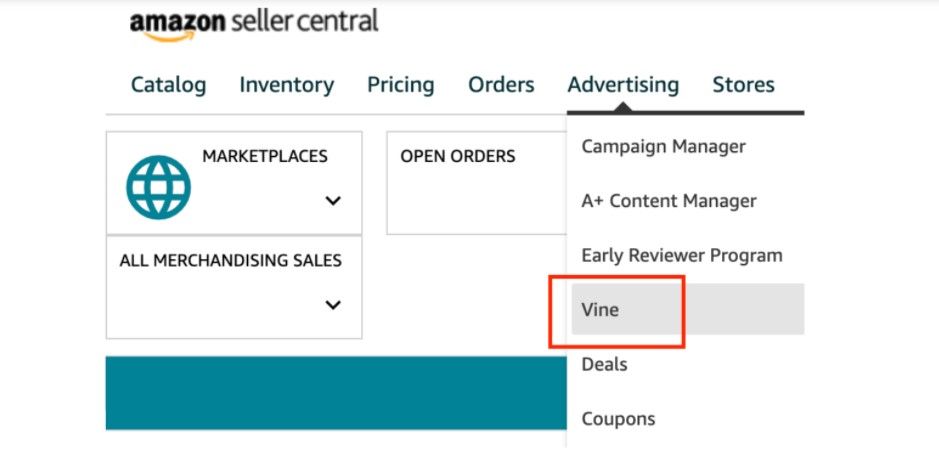Expand All Merchandising Sales chevron
939x450 pixels.
333,305
